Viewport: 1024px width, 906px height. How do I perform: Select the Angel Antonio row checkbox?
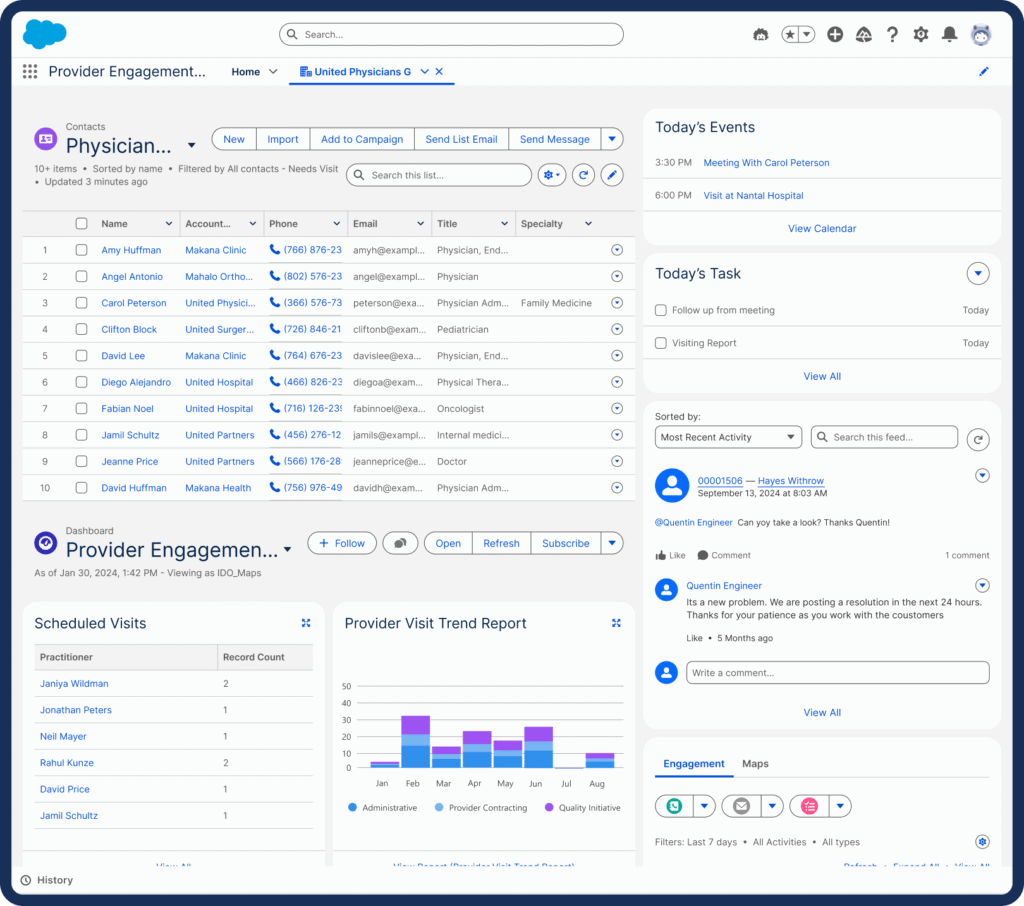point(81,276)
